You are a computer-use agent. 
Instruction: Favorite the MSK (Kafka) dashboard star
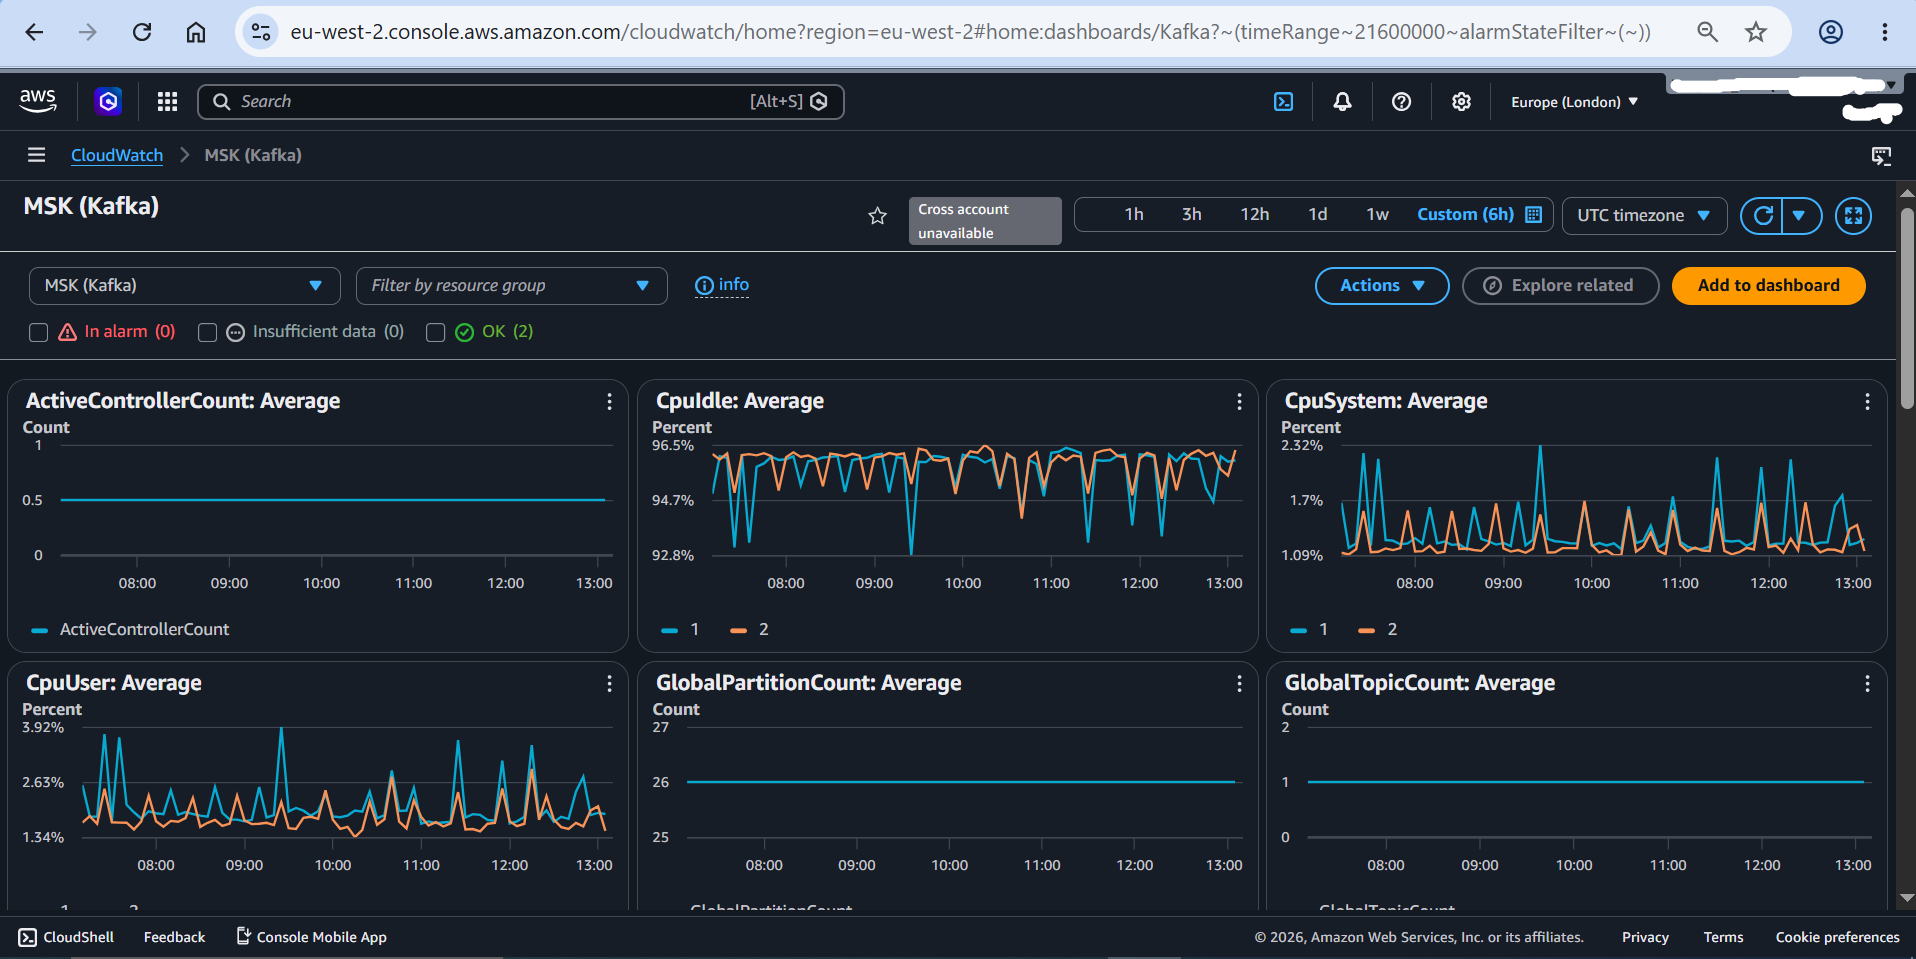point(877,215)
